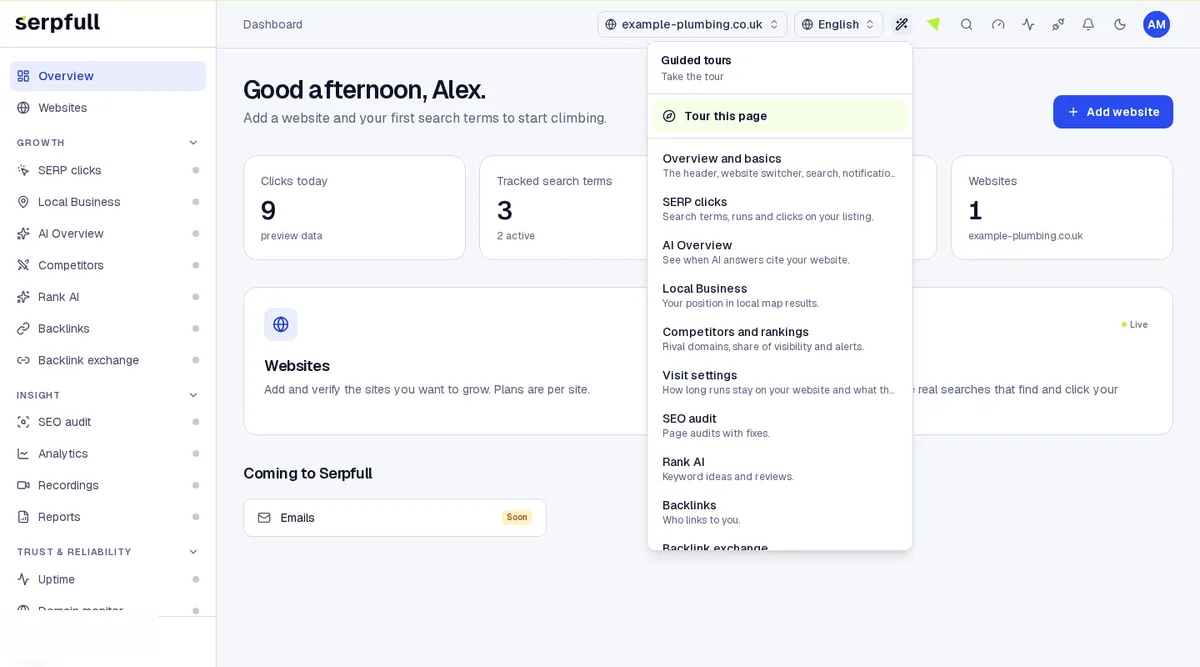Open the Websites overview card

pyautogui.click(x=445, y=361)
